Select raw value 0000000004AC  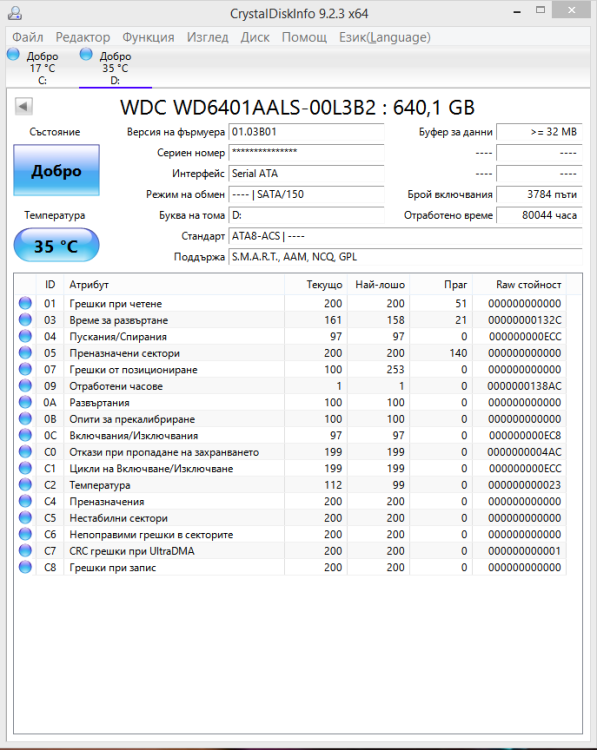pyautogui.click(x=524, y=452)
